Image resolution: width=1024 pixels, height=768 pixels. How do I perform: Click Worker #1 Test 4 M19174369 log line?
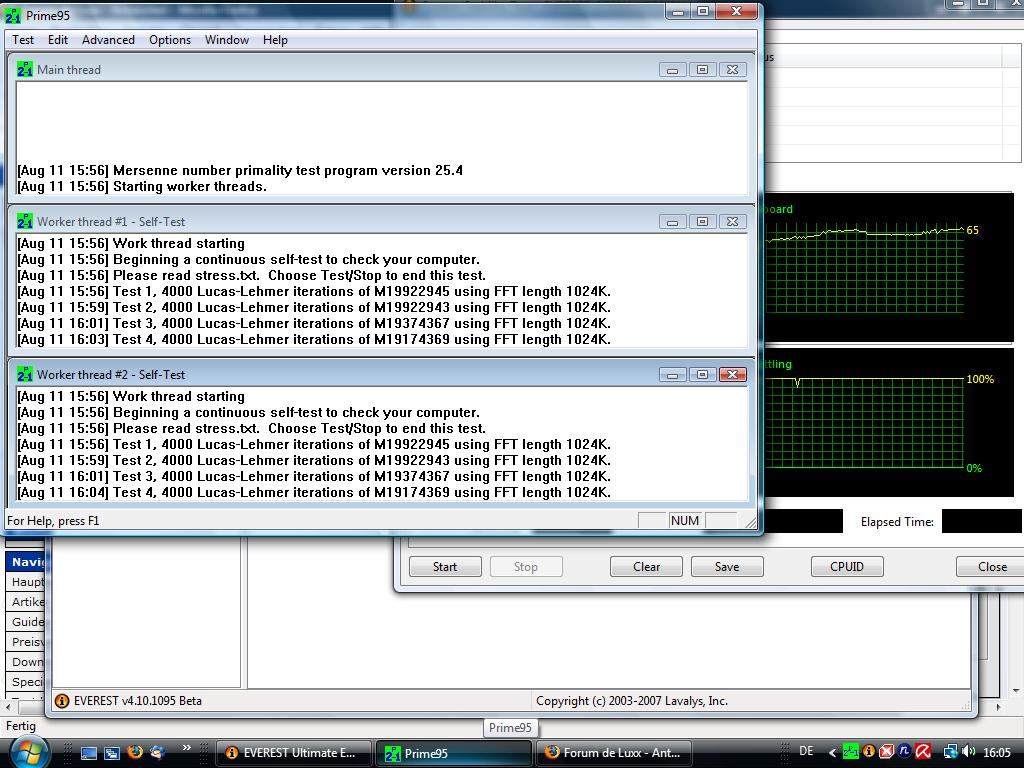point(314,340)
